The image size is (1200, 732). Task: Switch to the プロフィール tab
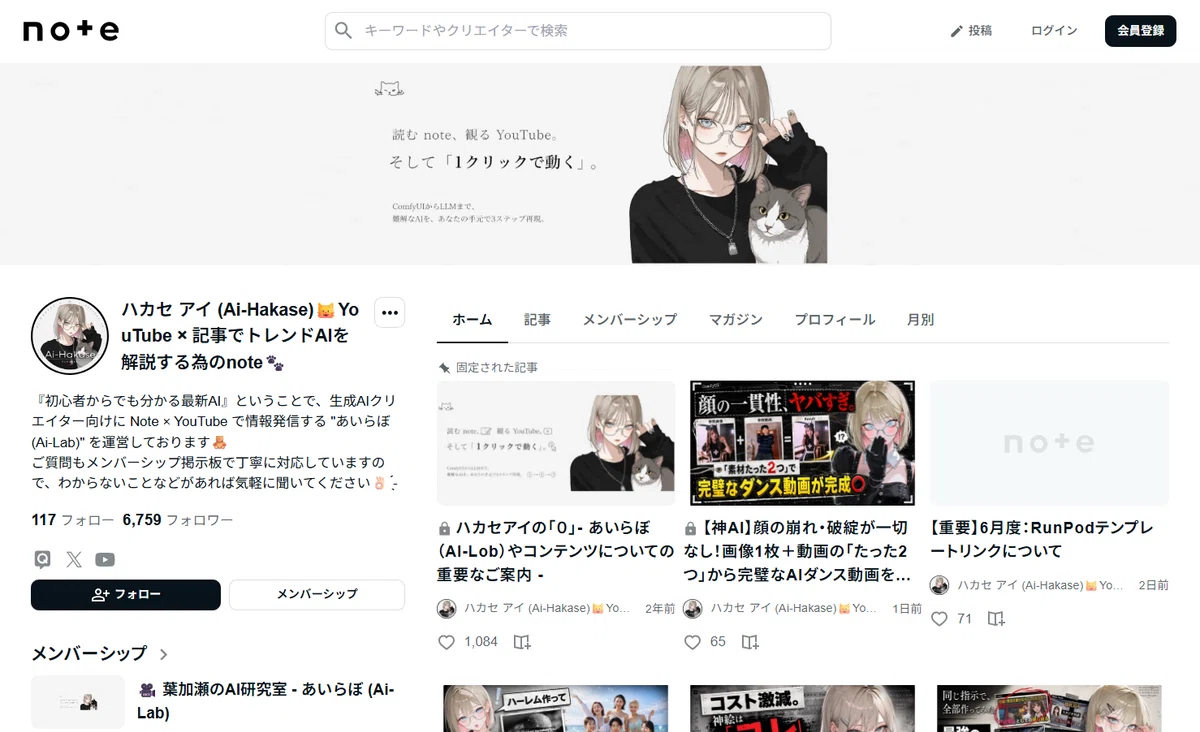(835, 320)
